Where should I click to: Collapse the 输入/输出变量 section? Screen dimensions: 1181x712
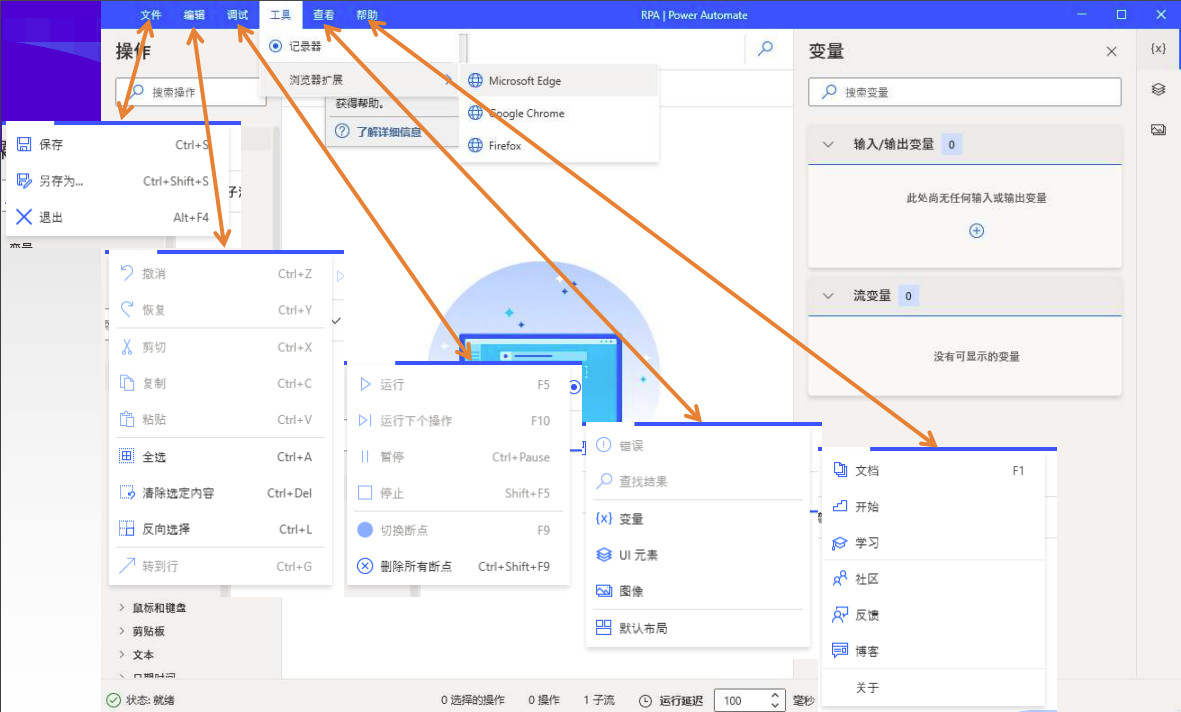pyautogui.click(x=828, y=144)
